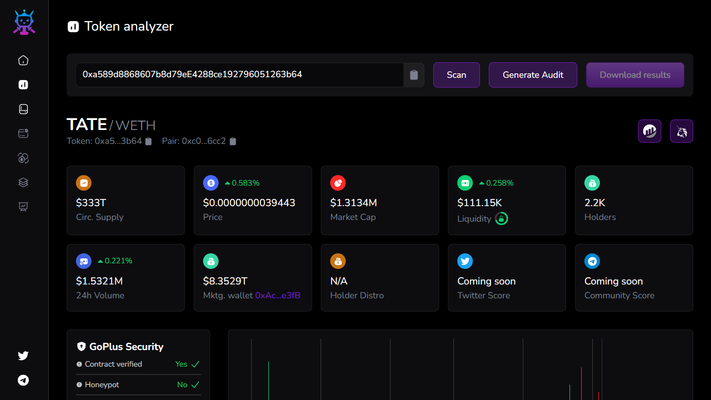
Task: Click the Liquidity card green icon
Action: [465, 183]
